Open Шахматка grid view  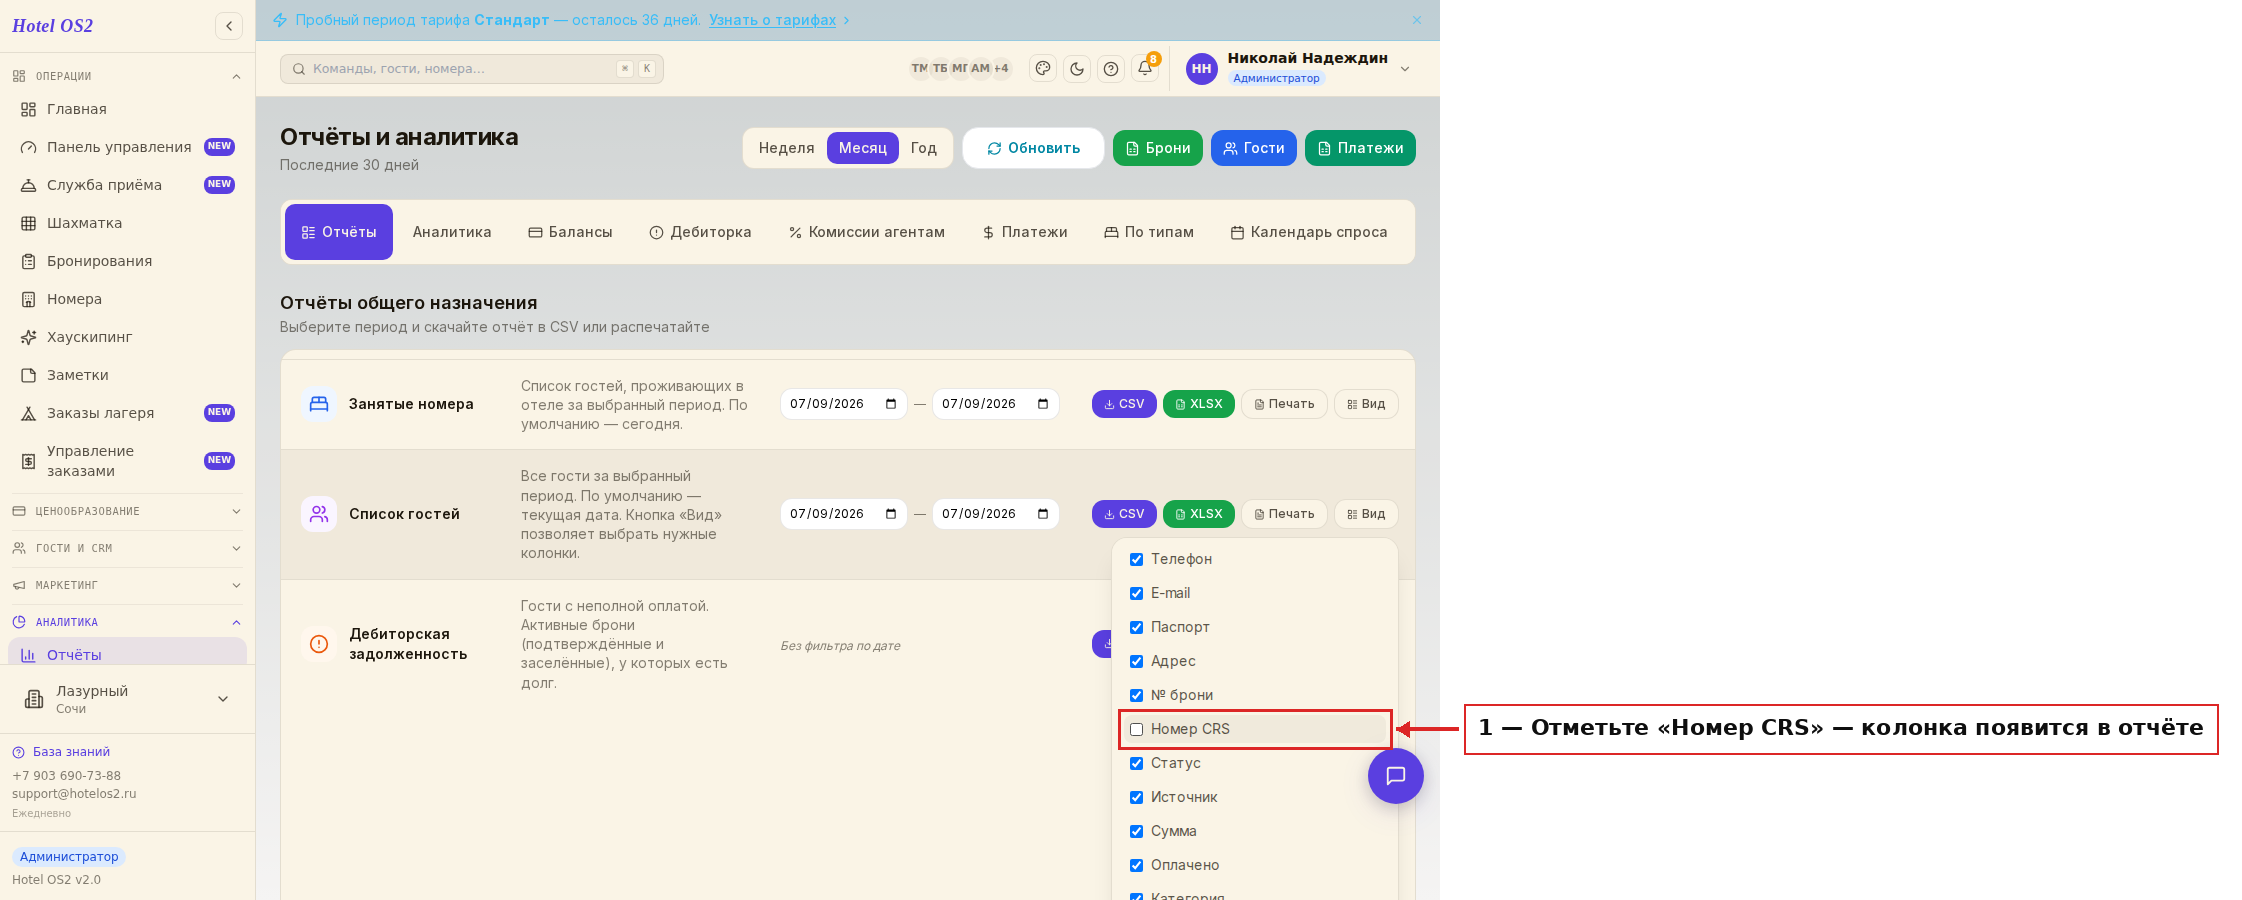[128, 223]
